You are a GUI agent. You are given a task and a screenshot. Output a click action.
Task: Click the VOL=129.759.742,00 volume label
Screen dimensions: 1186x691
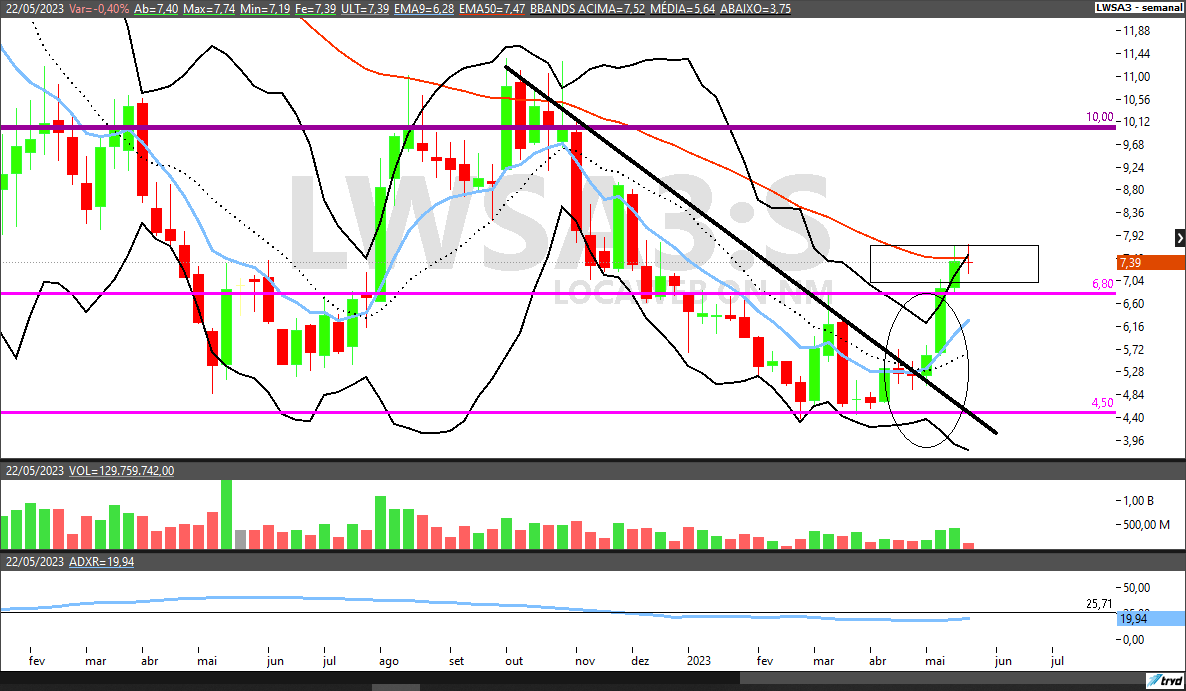[x=121, y=470]
